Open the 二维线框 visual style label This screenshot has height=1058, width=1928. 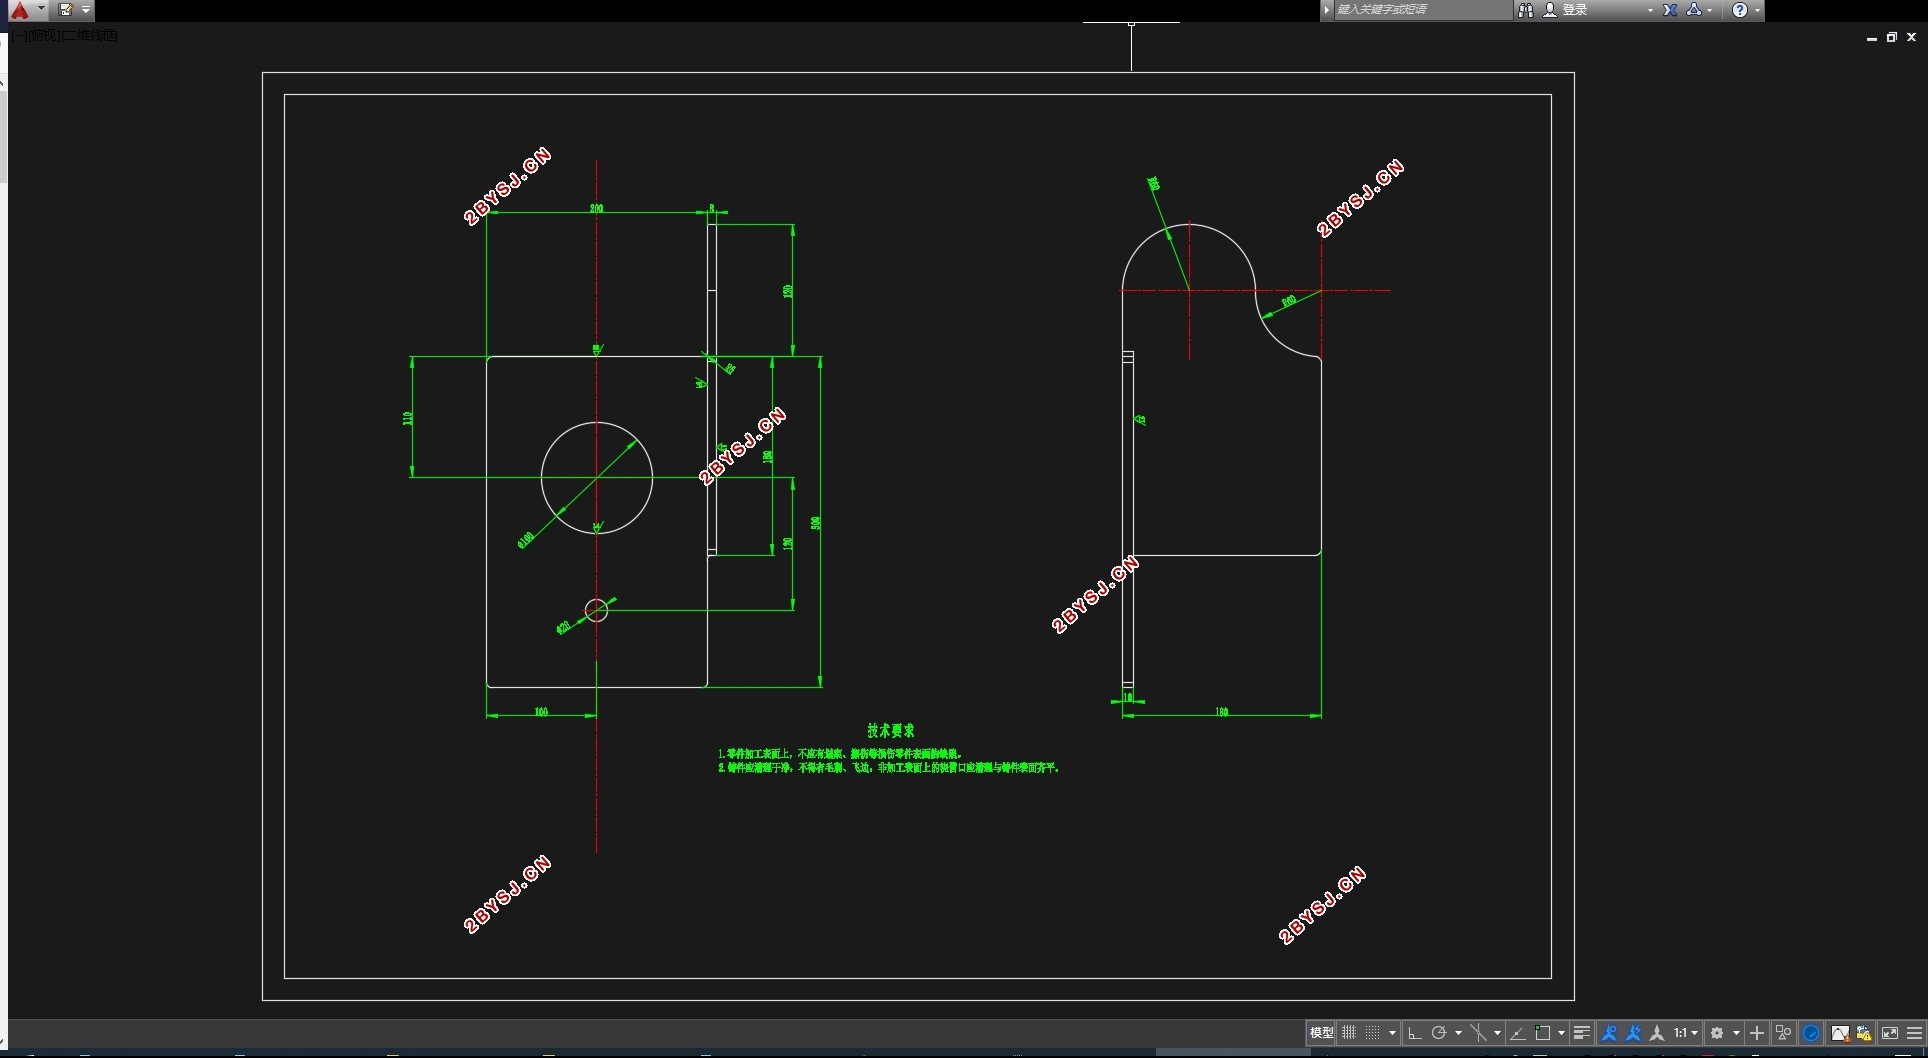[89, 36]
